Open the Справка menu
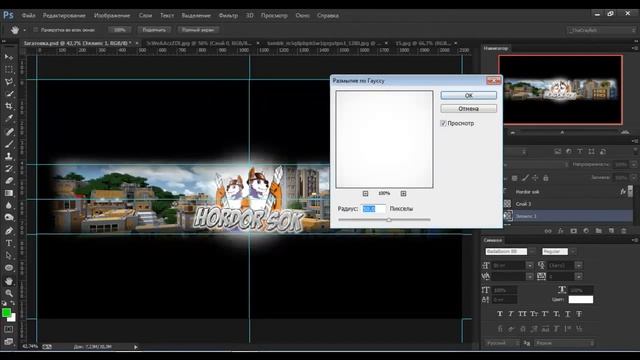The height and width of the screenshot is (360, 640). pos(328,16)
